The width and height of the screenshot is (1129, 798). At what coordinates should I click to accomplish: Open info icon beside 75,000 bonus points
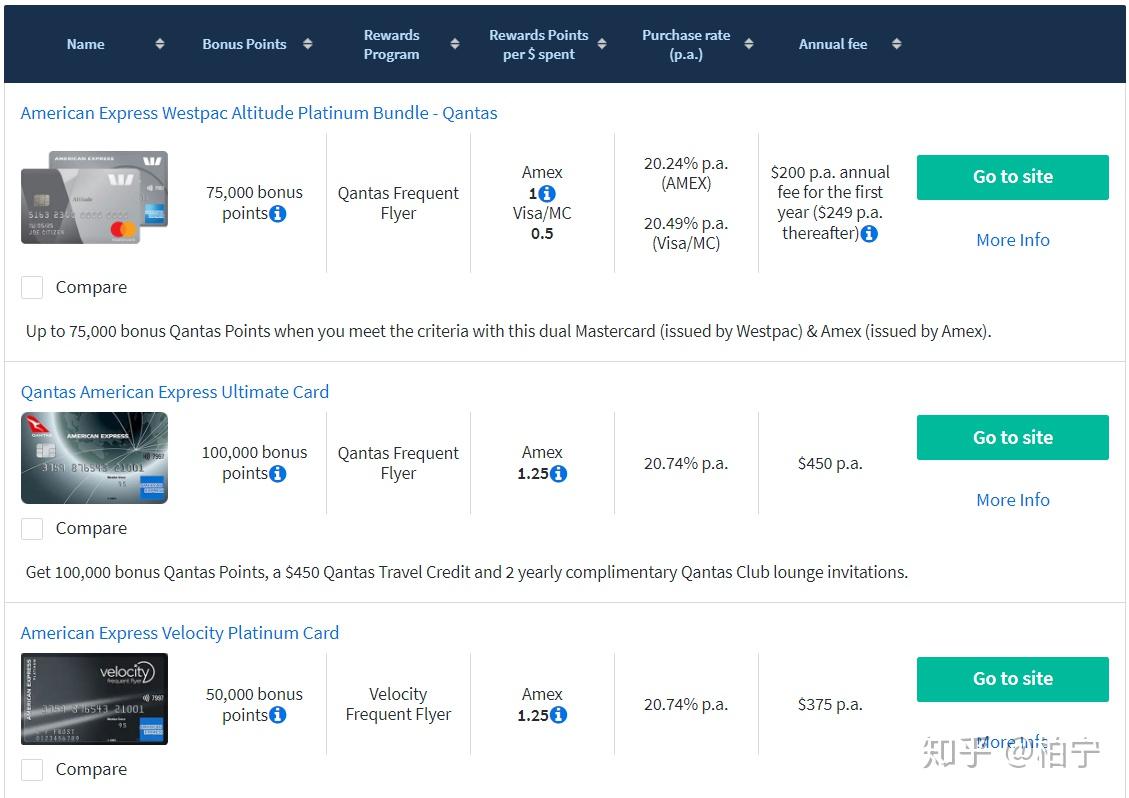[x=277, y=214]
